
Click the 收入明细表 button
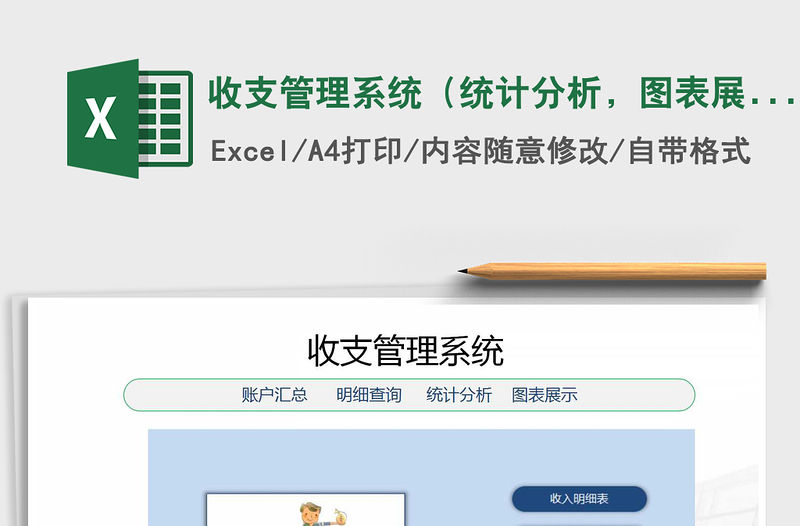coord(579,498)
